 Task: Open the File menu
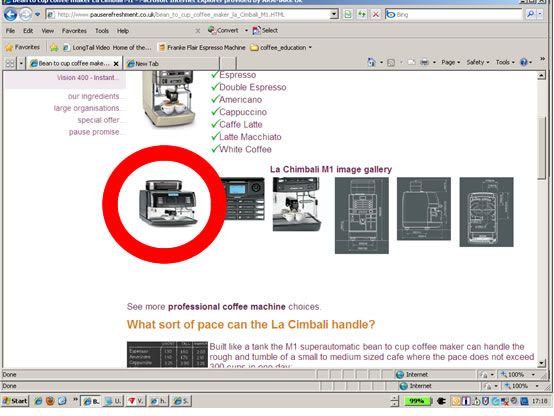10,31
